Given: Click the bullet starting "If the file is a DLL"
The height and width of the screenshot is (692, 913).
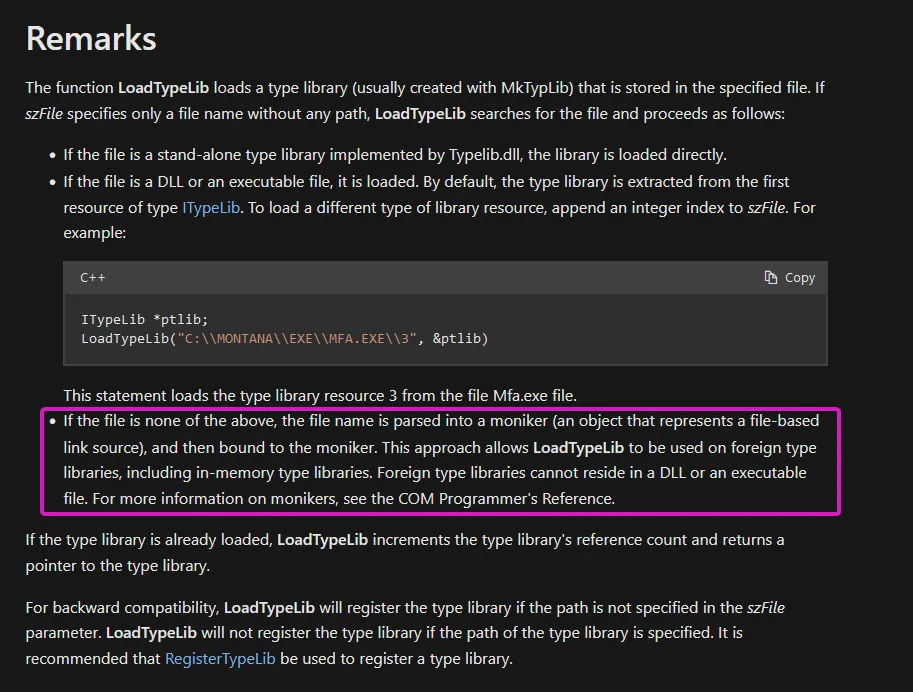Looking at the screenshot, I should point(426,182).
